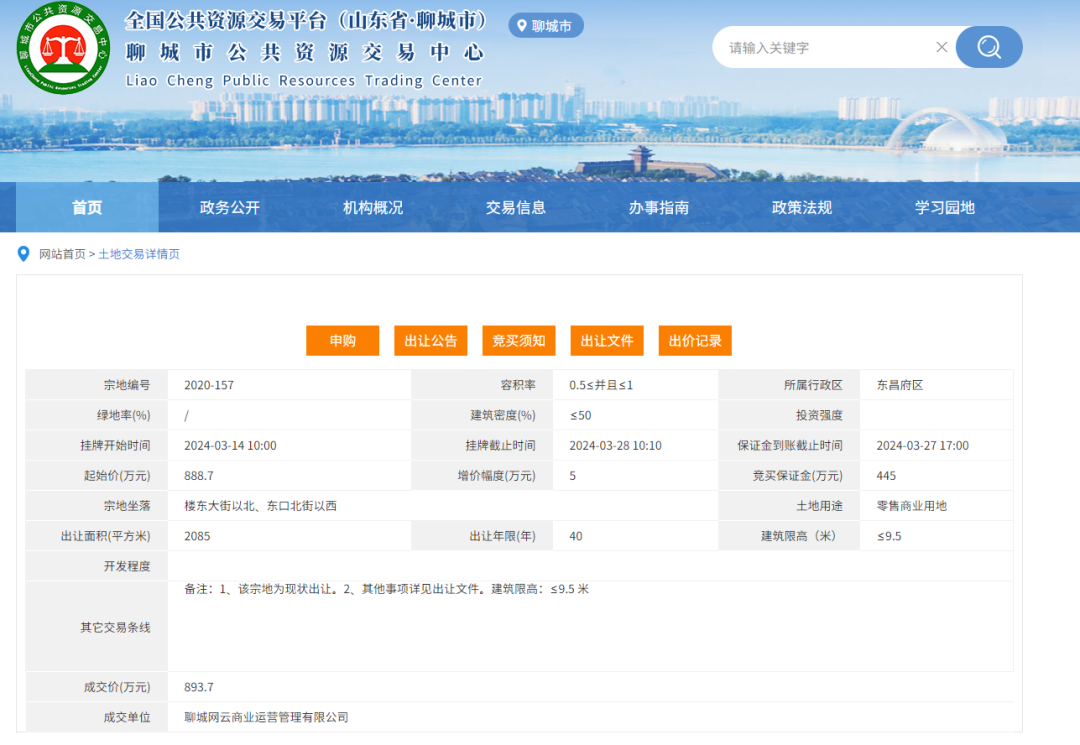Click the green scales-of-justice site logo
1080x745 pixels.
coord(63,48)
